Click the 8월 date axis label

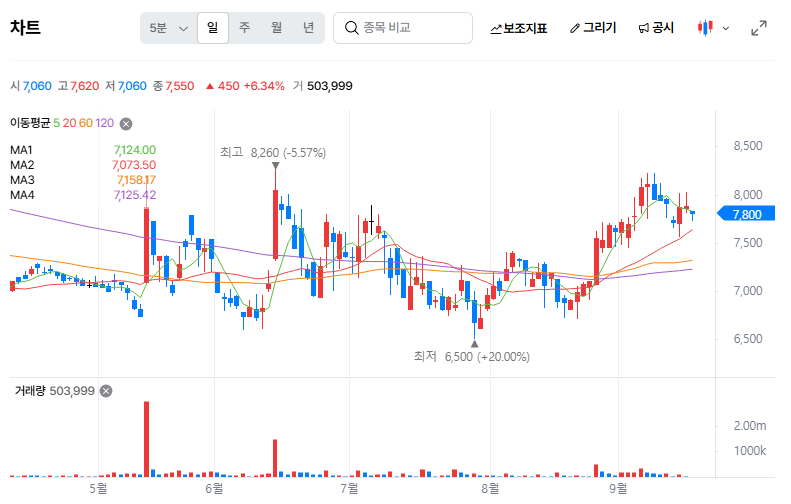pos(490,488)
